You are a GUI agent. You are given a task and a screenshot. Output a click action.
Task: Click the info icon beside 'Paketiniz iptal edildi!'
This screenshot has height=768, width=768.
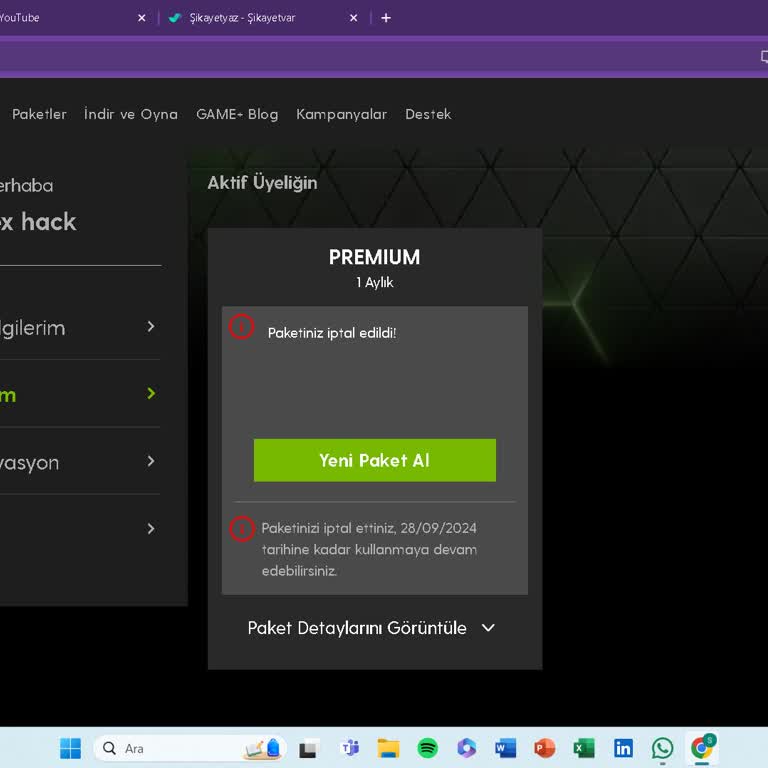[x=241, y=327]
